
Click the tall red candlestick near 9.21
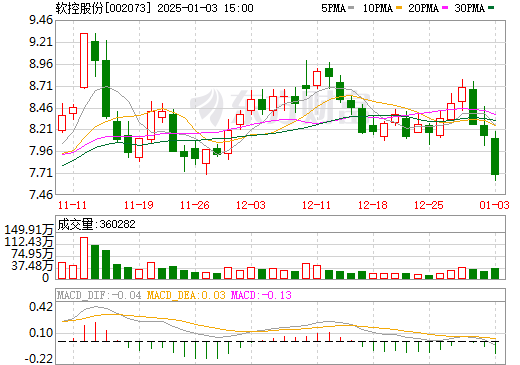coord(84,61)
